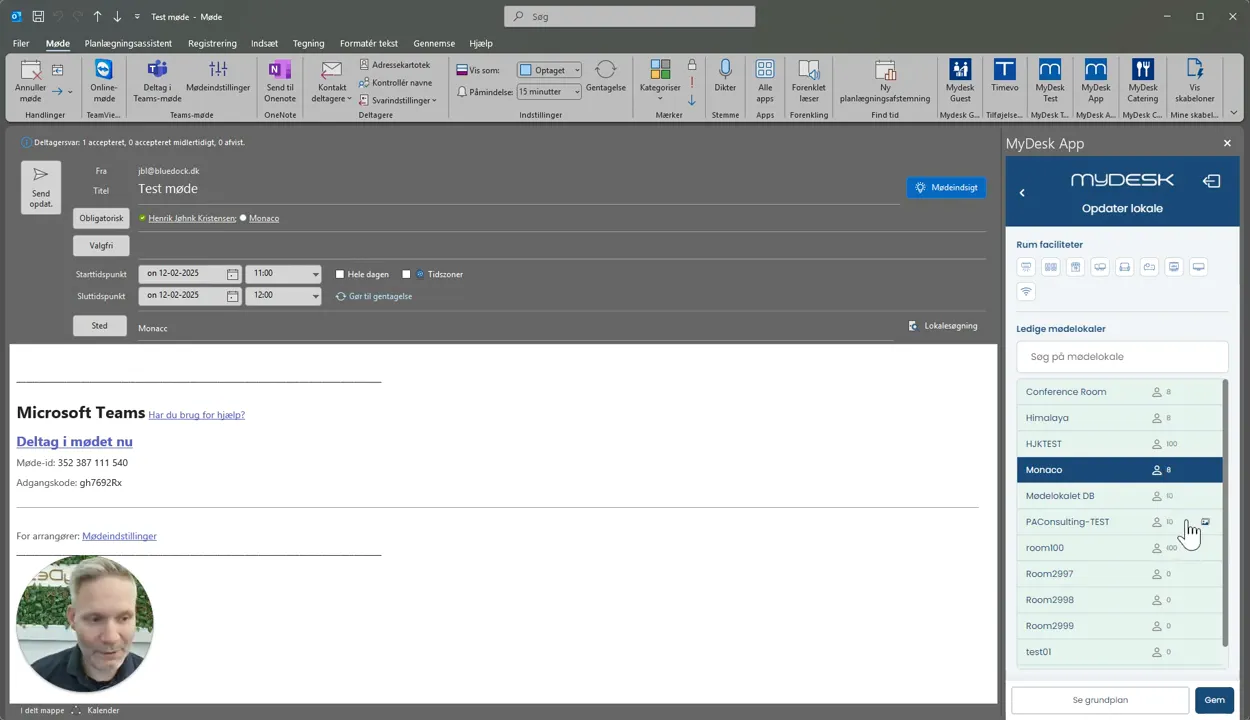Screen dimensions: 1250x720
Task: Open the Formatér tekst ribbon tab
Action: pos(368,43)
